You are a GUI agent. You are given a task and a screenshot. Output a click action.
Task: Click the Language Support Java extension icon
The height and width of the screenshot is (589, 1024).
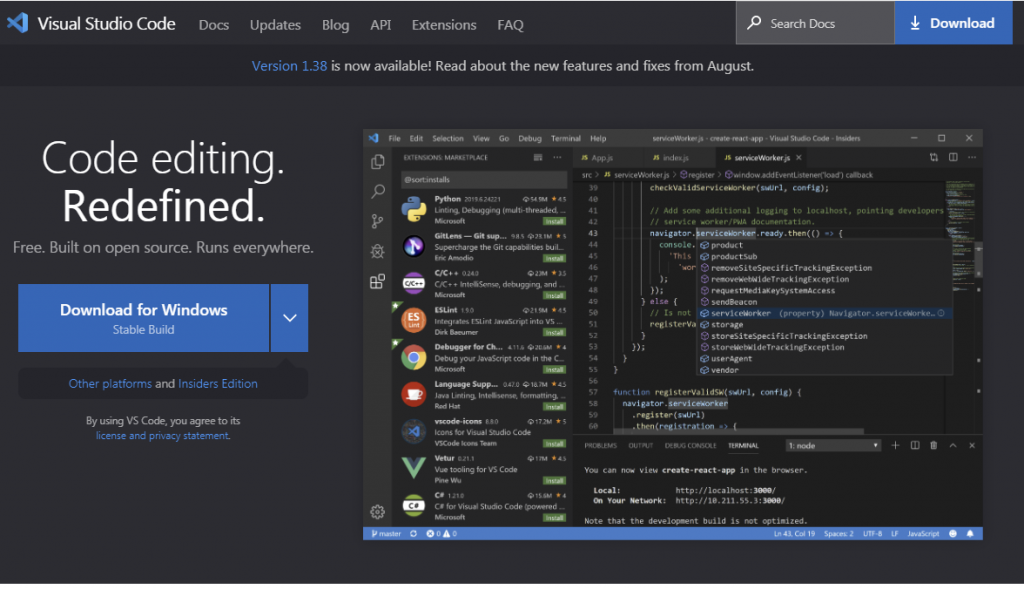coord(413,394)
